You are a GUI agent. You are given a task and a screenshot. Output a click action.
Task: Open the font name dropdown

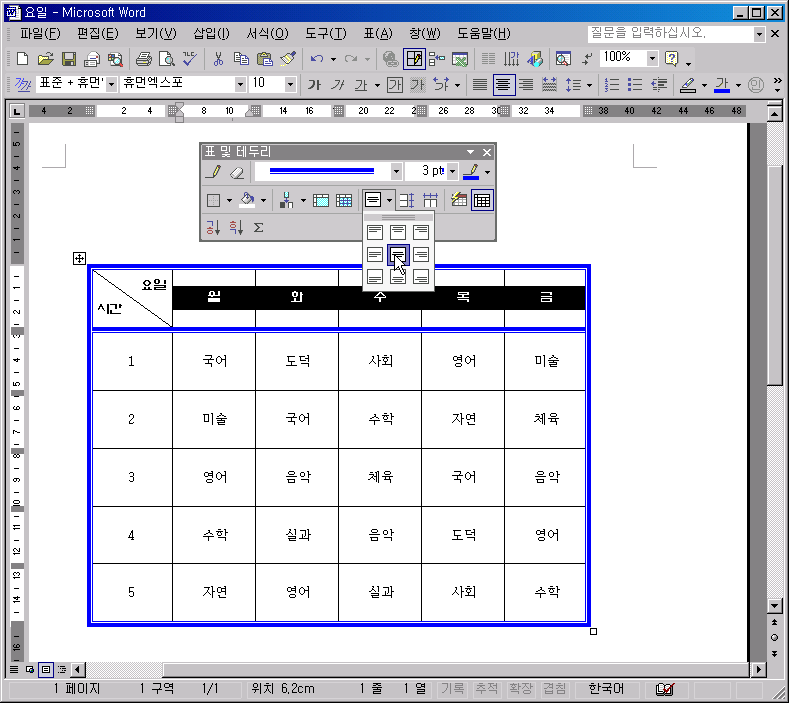point(240,84)
